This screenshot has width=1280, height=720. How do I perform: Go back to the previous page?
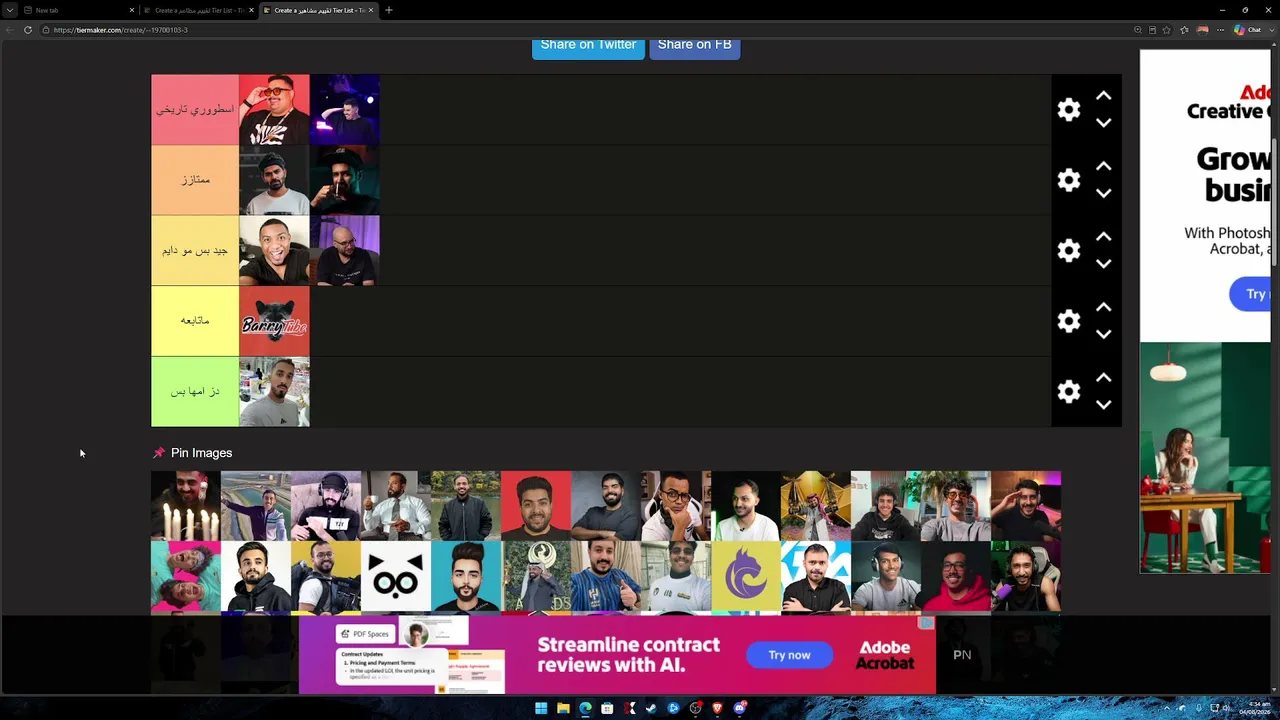[x=10, y=30]
